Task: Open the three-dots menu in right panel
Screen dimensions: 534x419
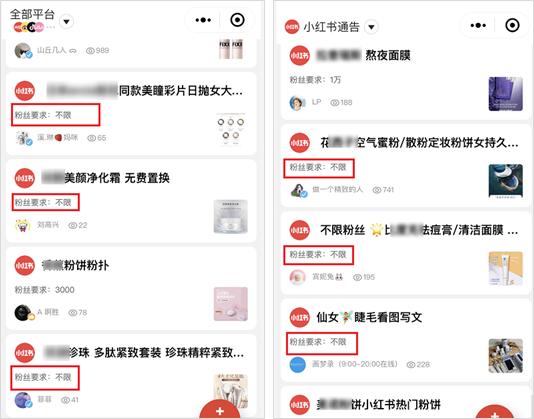Action: coord(478,25)
